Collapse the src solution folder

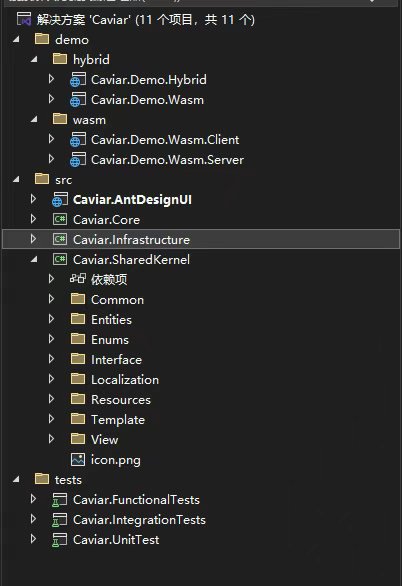[x=16, y=179]
